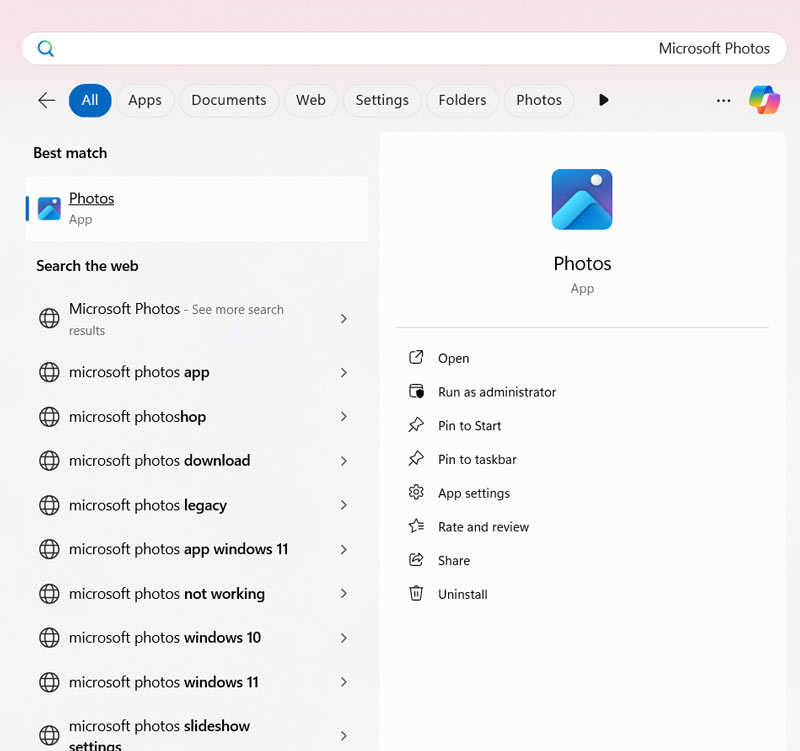Click the Open action for Photos
The width and height of the screenshot is (800, 751).
point(453,359)
